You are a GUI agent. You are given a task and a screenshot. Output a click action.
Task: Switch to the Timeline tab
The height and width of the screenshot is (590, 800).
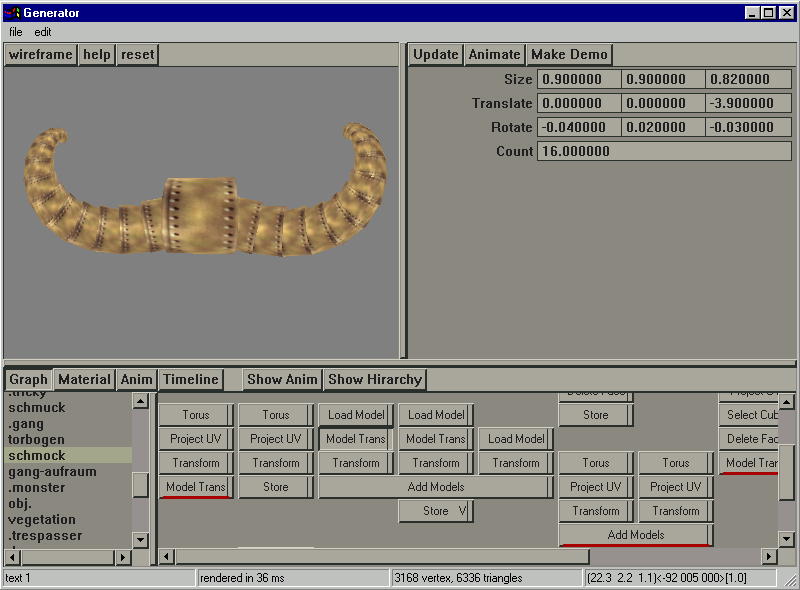click(x=190, y=379)
